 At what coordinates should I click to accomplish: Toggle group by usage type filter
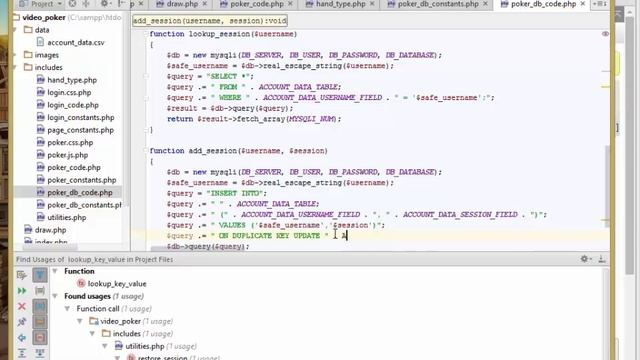[x=40, y=275]
